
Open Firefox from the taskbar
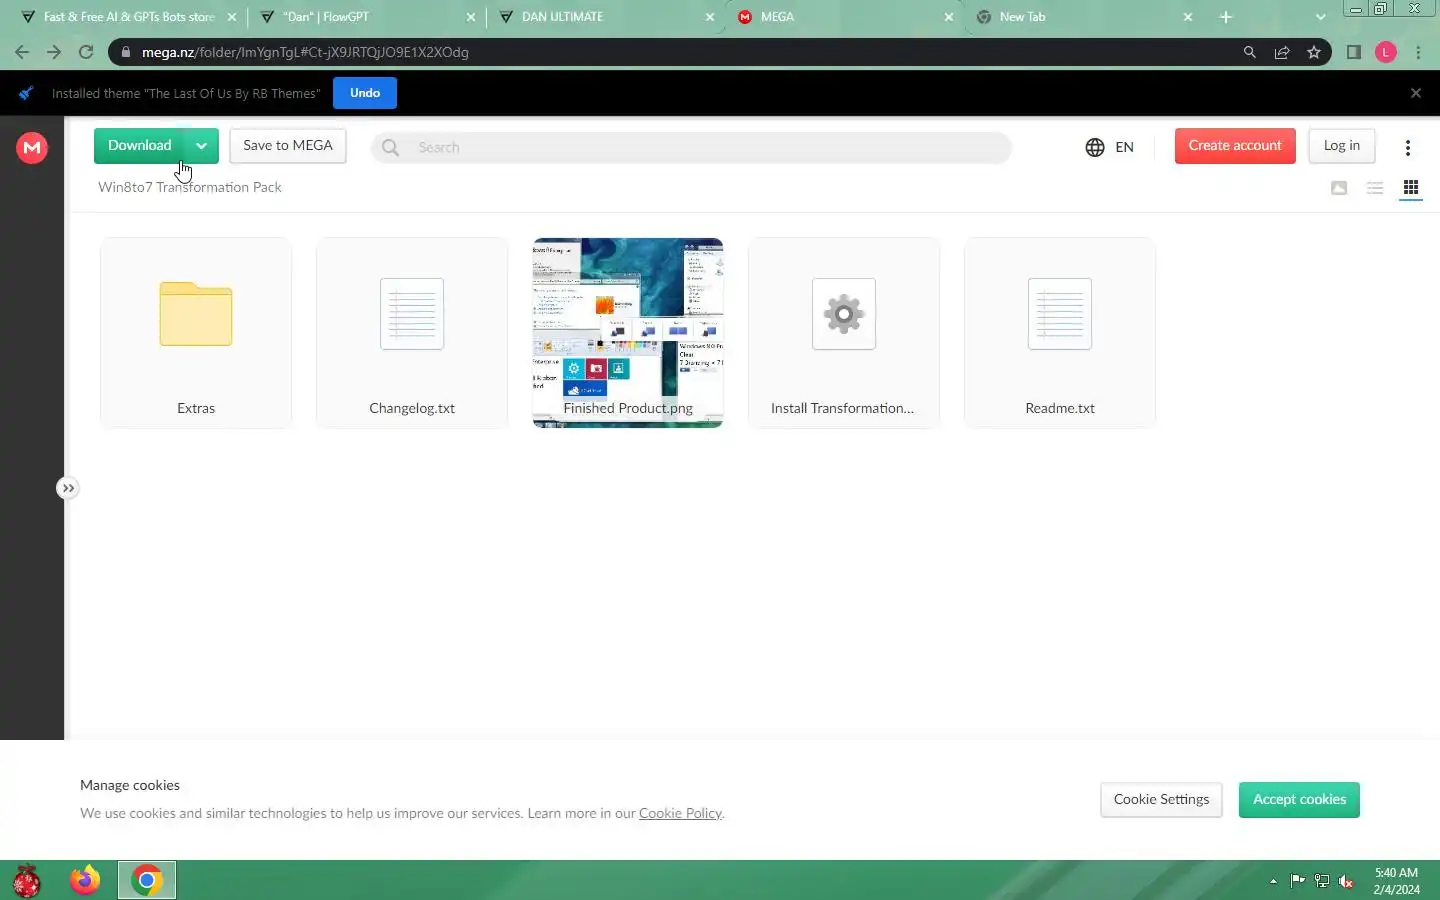pyautogui.click(x=85, y=880)
